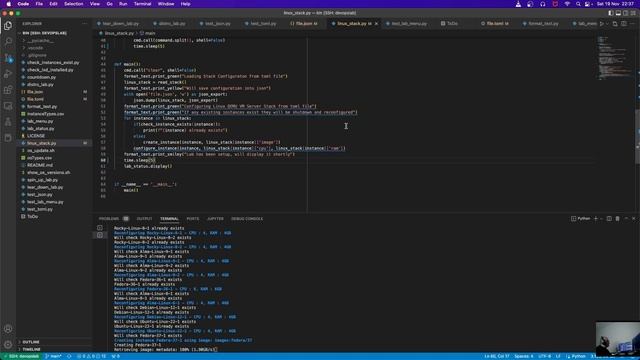The height and width of the screenshot is (360, 640).
Task: Close the bottom panel
Action: click(x=633, y=219)
